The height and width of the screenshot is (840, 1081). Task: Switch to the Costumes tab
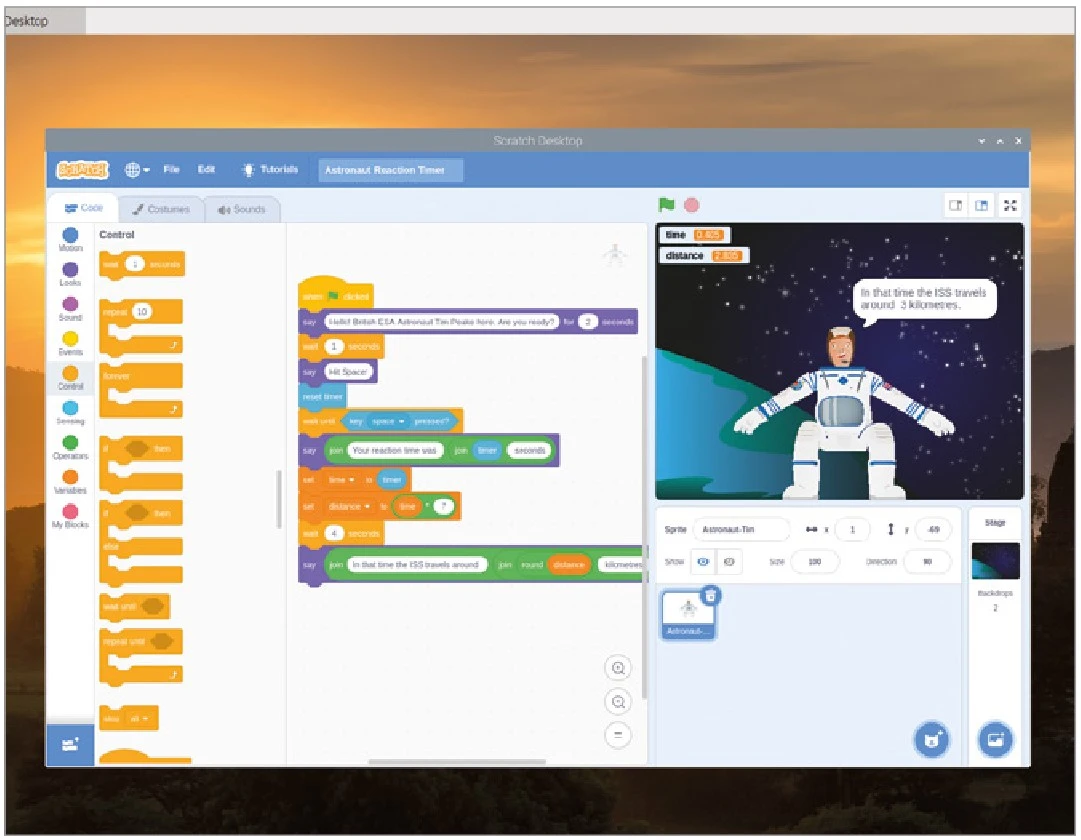click(x=161, y=209)
